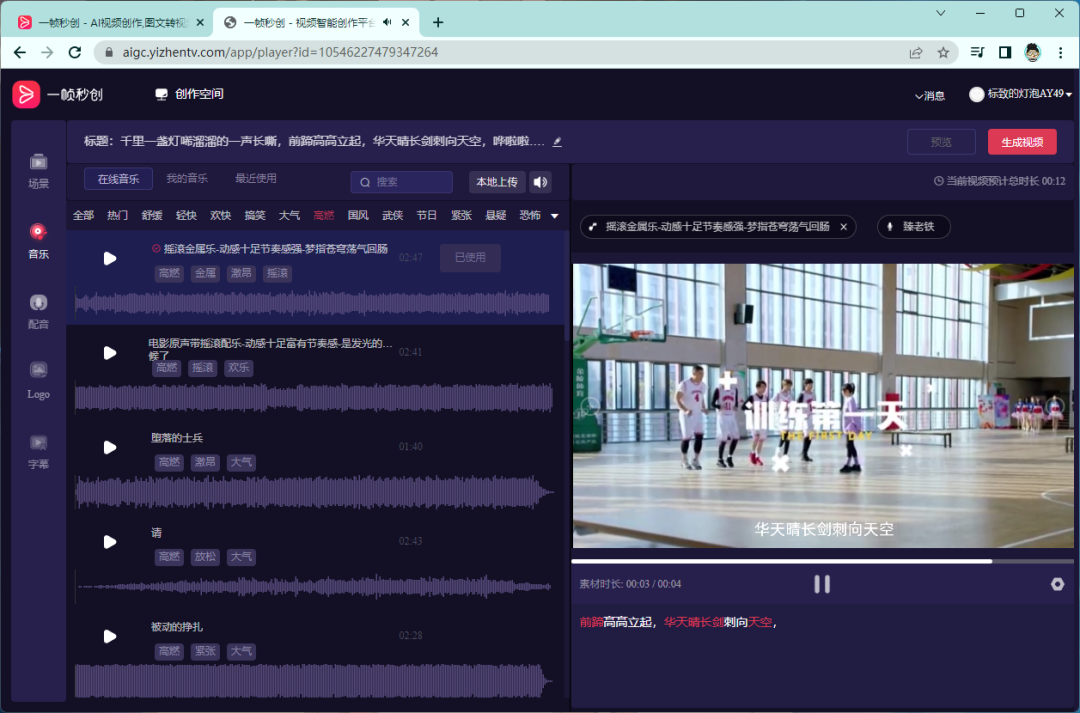Open the user account dropdown
The height and width of the screenshot is (713, 1080).
click(1020, 94)
